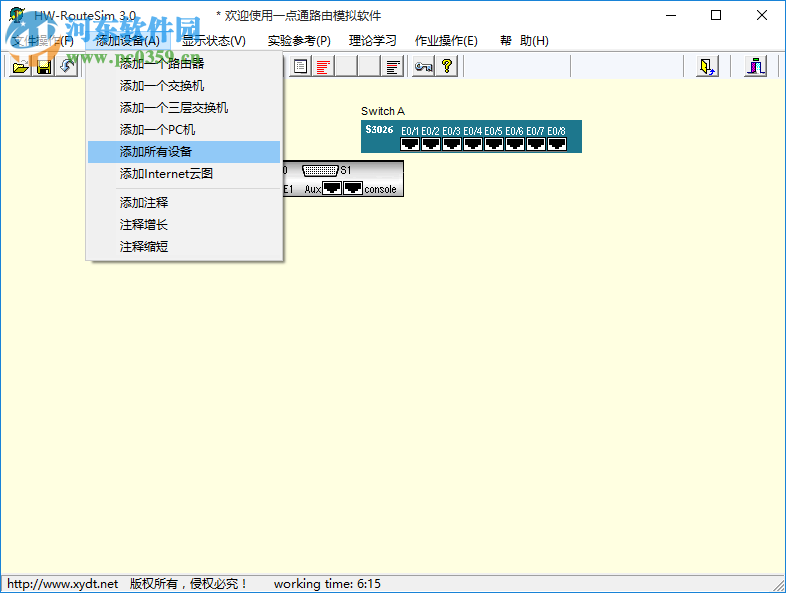The width and height of the screenshot is (786, 593).
Task: Open the 帮助(H) menu
Action: click(524, 41)
